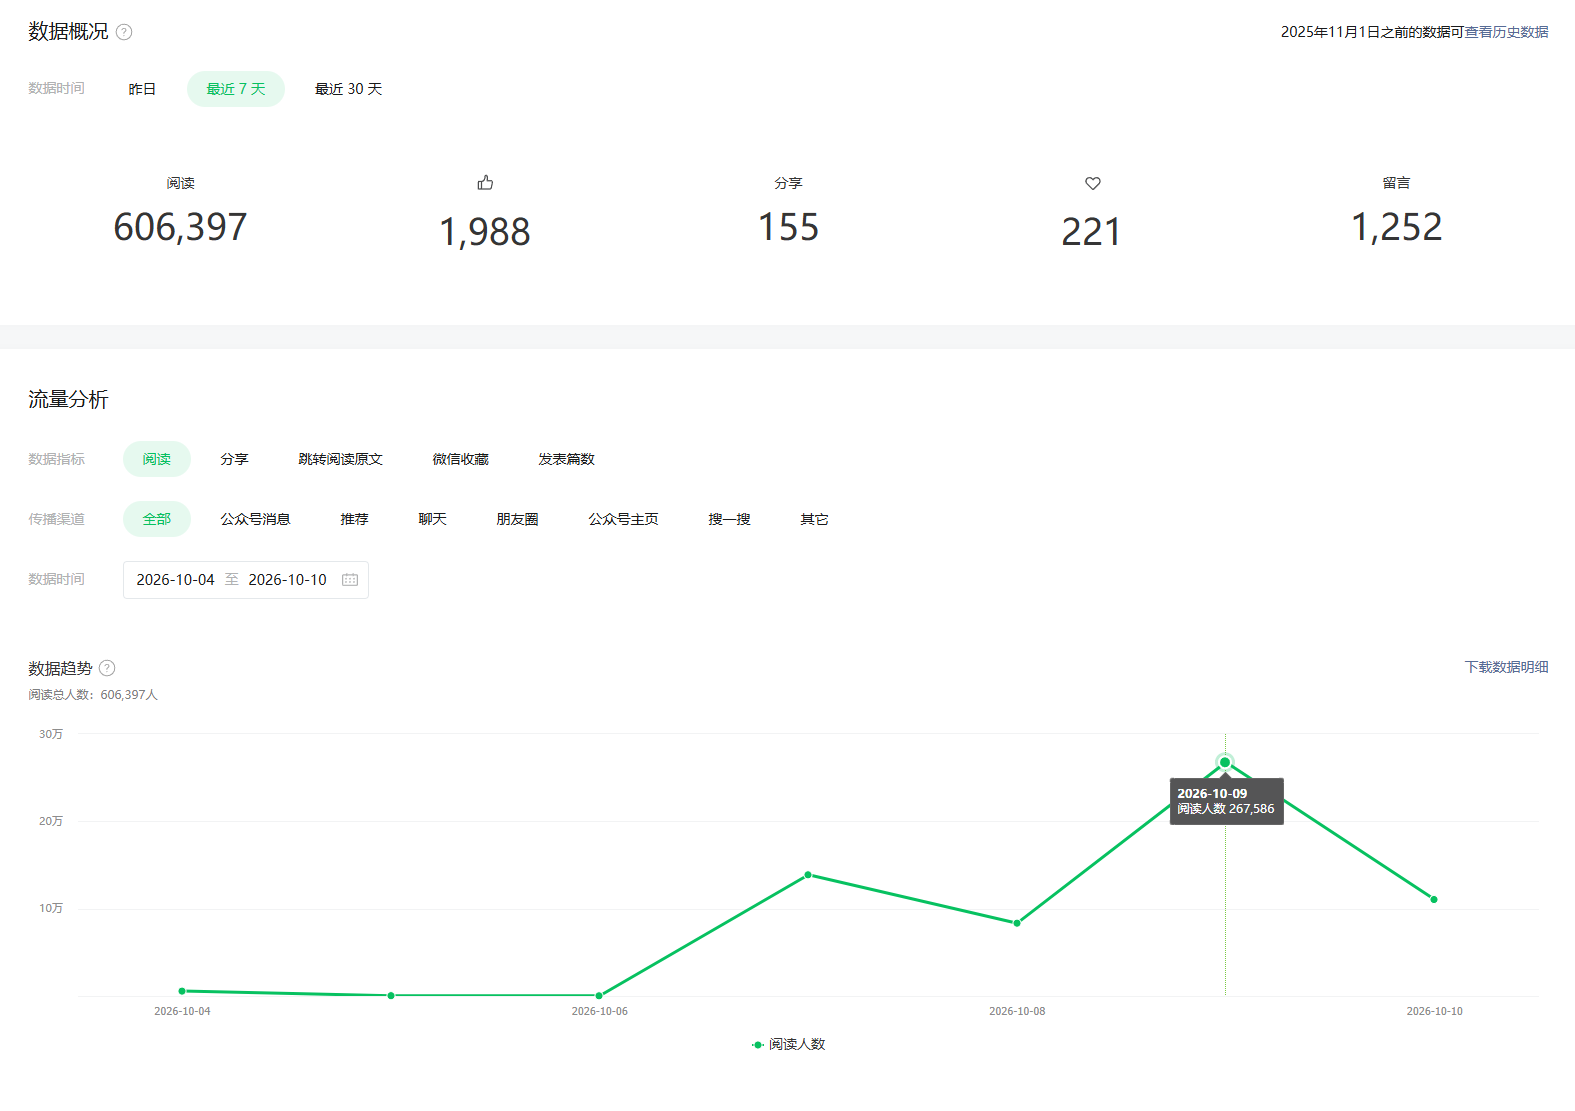Select the 最近 7 天 time range

[x=236, y=89]
